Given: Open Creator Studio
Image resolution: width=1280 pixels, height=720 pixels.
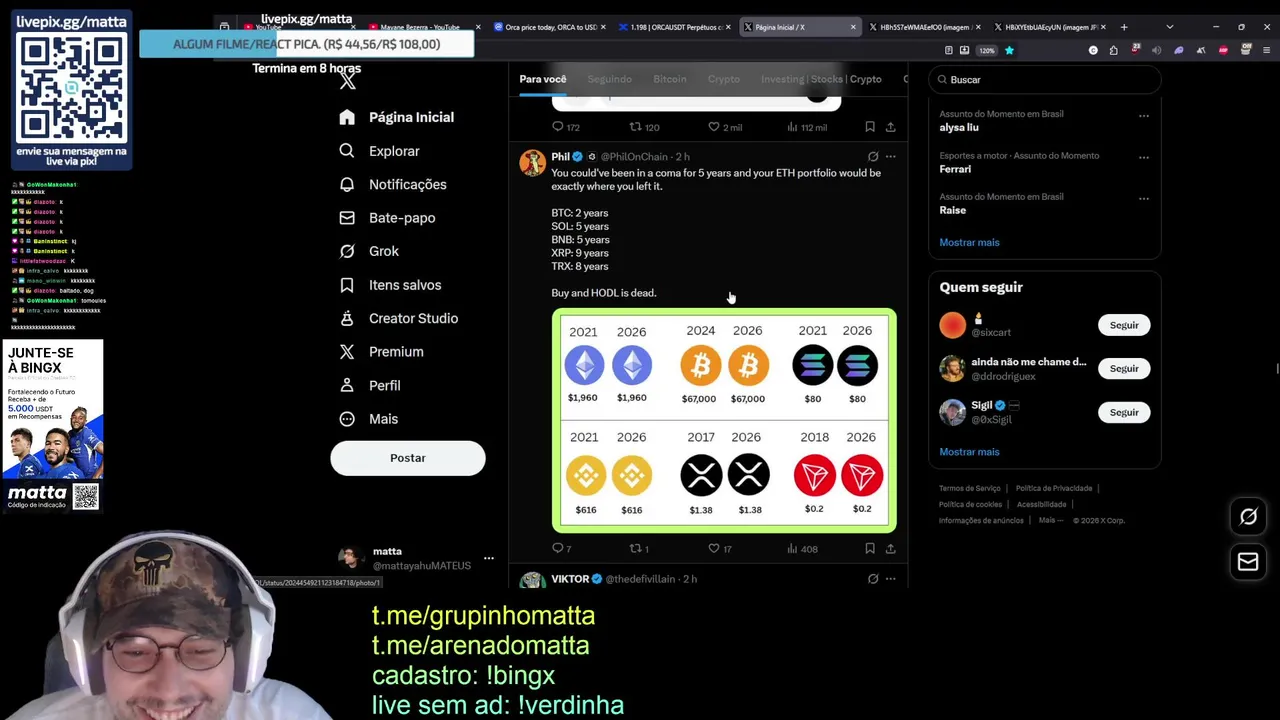Looking at the screenshot, I should pos(398,318).
